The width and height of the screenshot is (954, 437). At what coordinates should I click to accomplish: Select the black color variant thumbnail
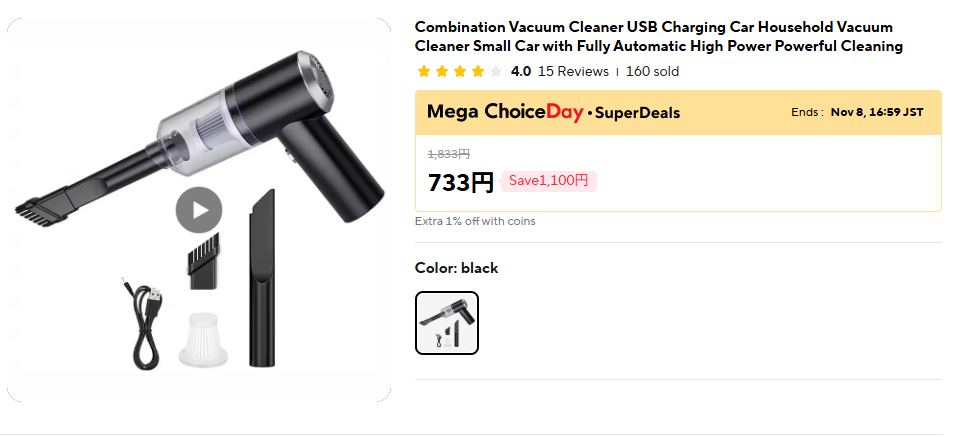447,323
